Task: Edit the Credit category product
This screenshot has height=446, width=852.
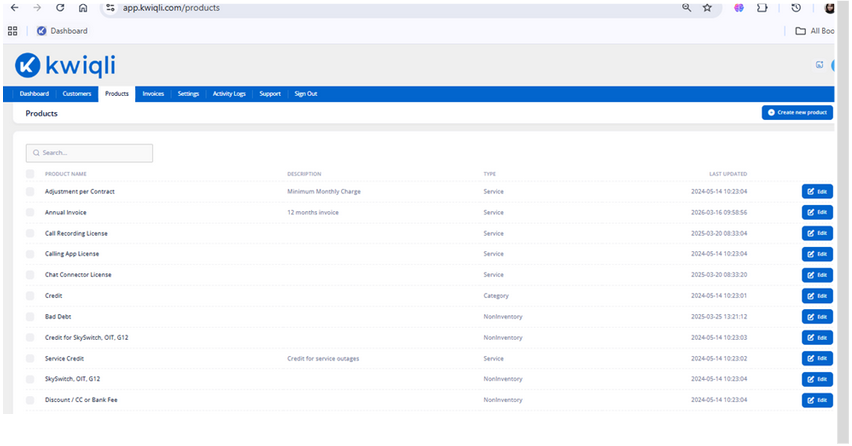Action: click(817, 296)
